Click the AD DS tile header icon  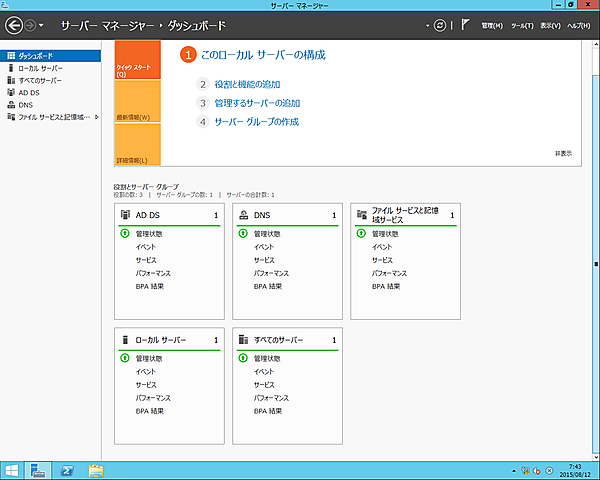click(x=125, y=215)
